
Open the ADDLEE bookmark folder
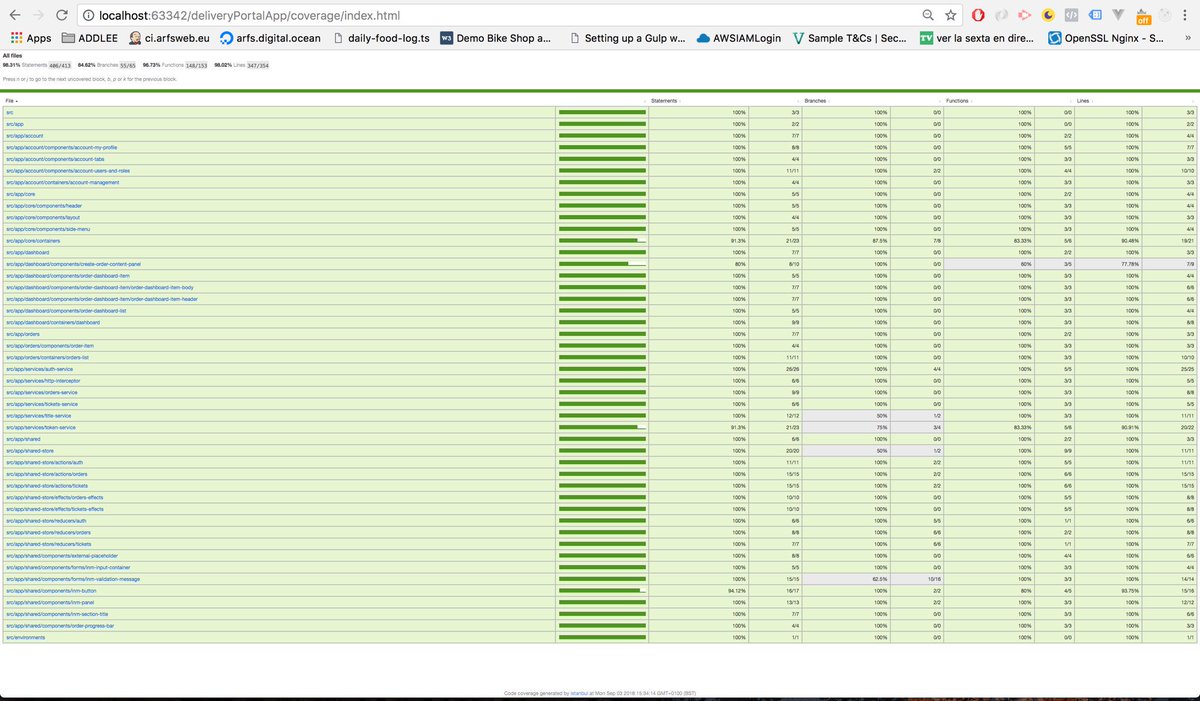pos(88,38)
